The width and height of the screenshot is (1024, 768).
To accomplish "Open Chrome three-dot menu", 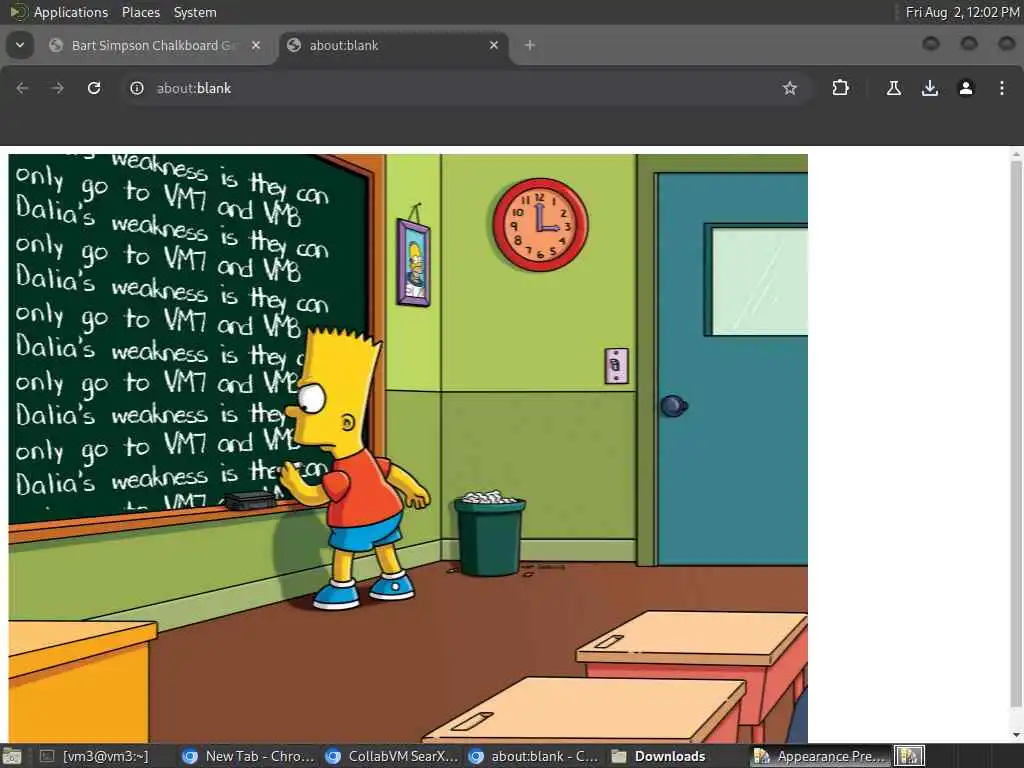I will tap(1002, 88).
